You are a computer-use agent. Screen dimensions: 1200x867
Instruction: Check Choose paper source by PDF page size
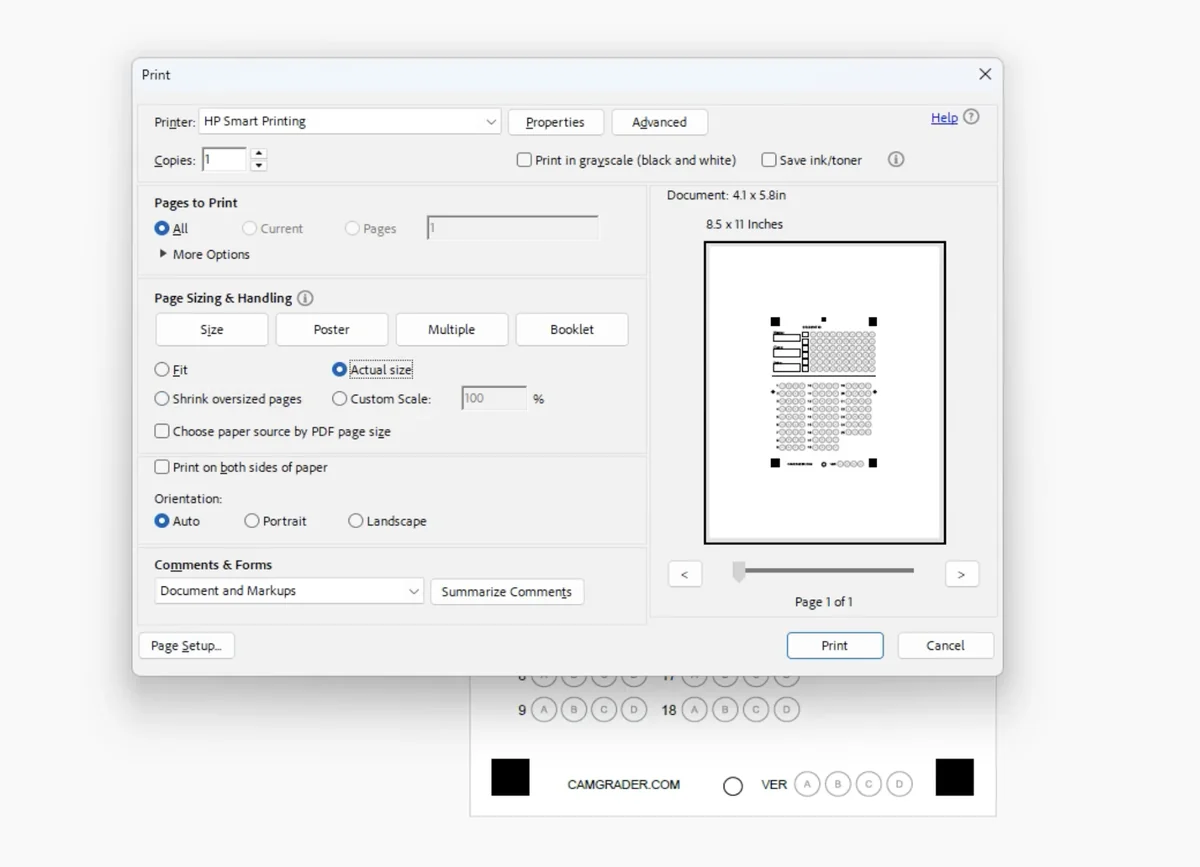point(162,431)
